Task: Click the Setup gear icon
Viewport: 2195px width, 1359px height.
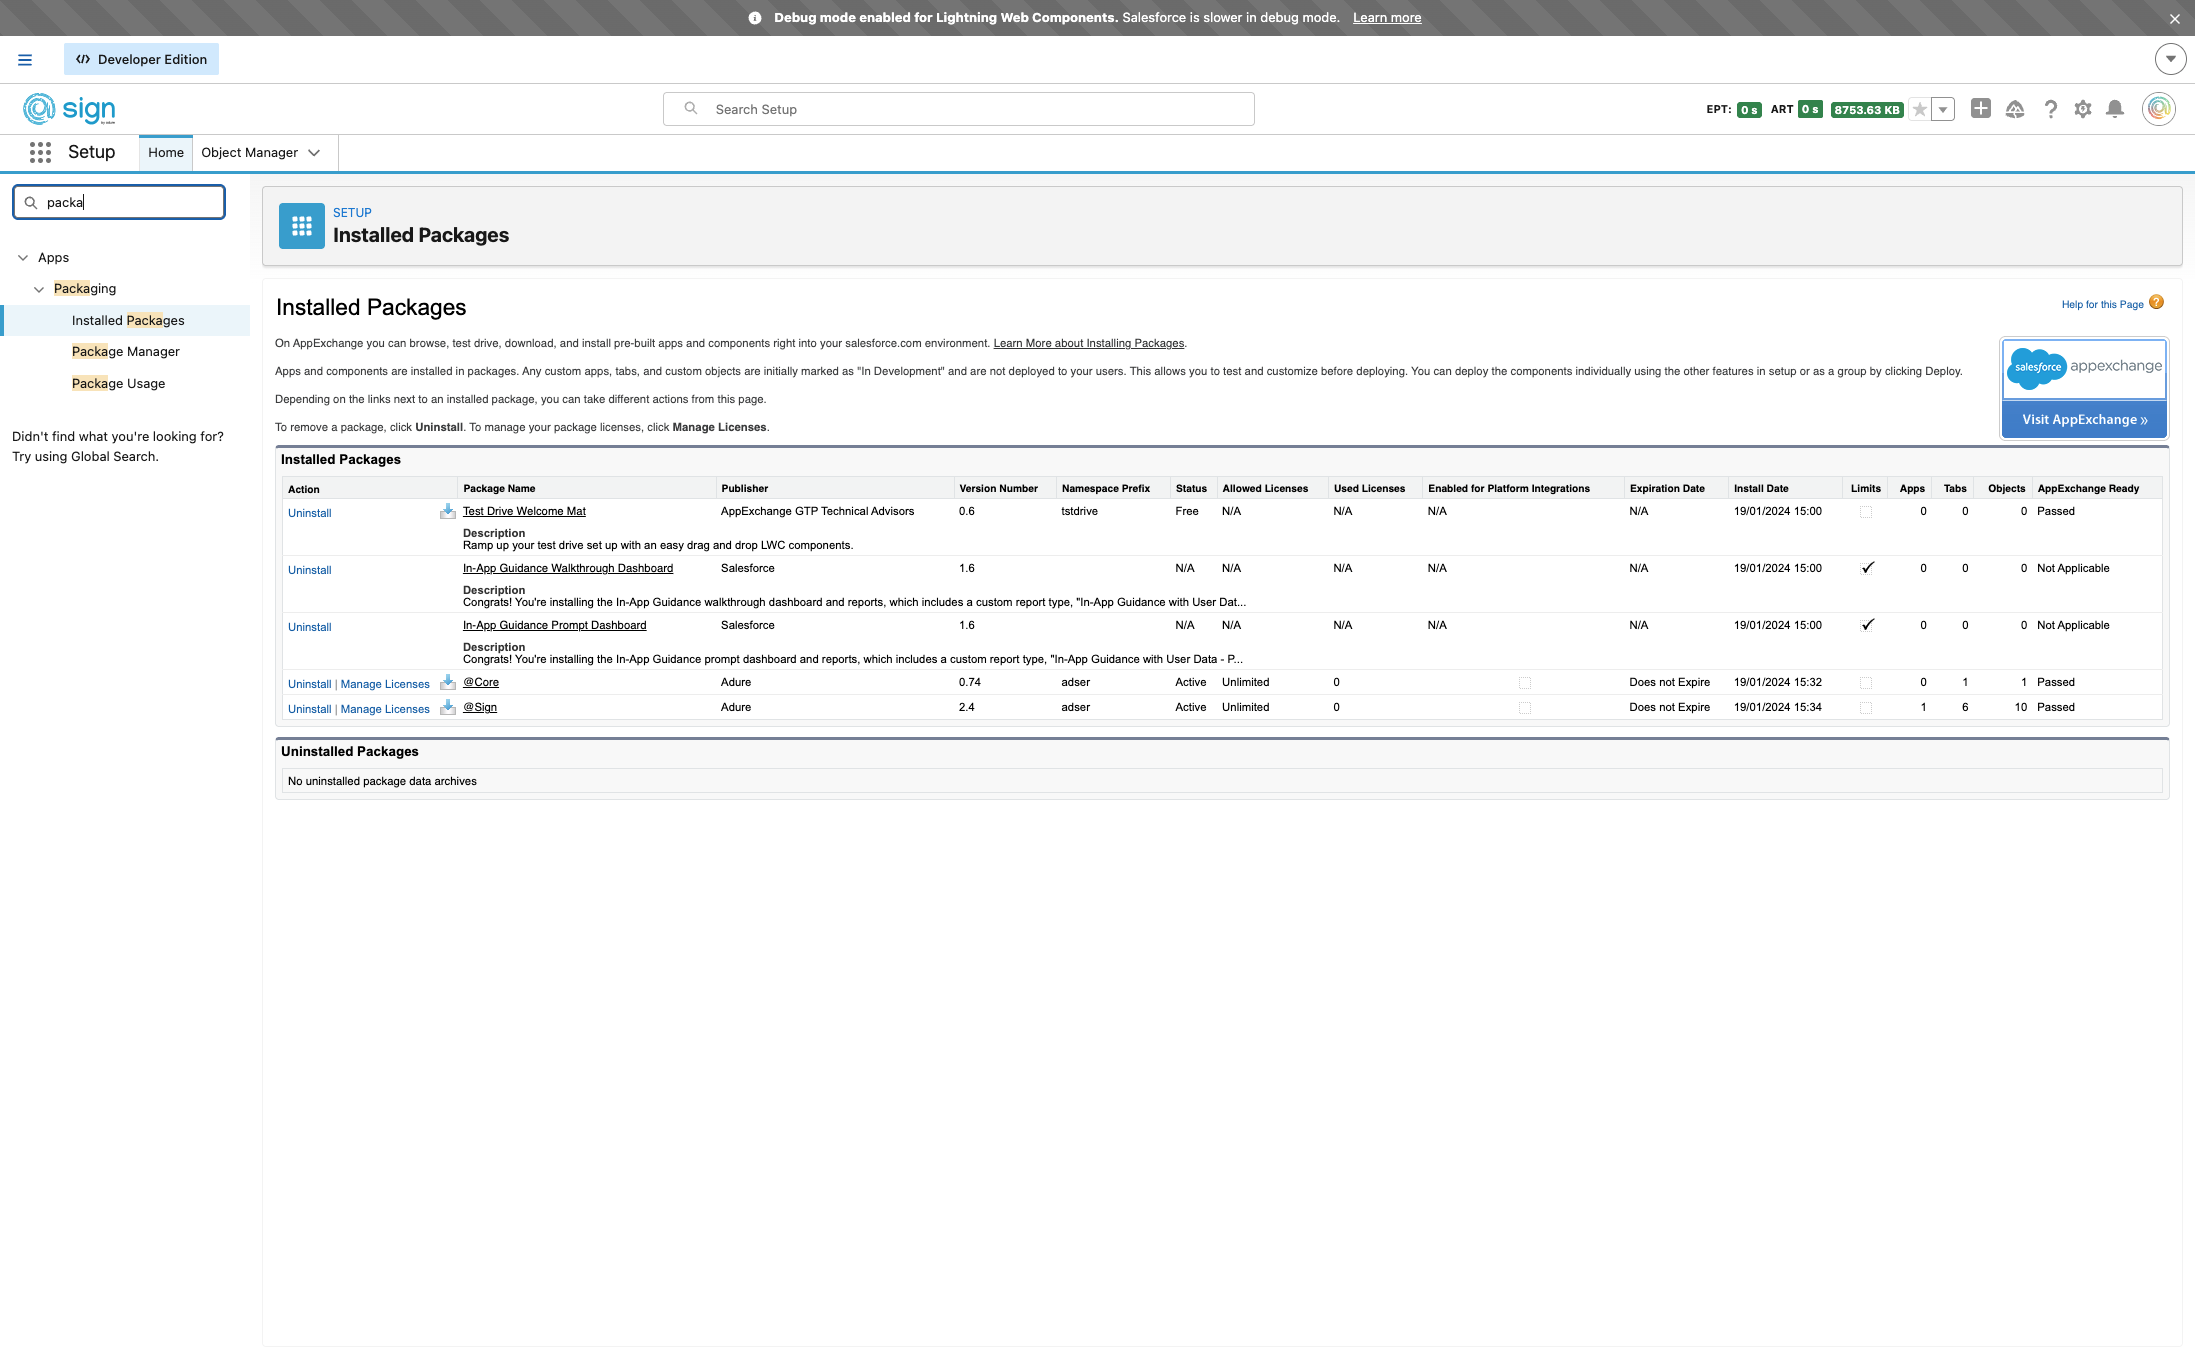Action: click(2082, 109)
